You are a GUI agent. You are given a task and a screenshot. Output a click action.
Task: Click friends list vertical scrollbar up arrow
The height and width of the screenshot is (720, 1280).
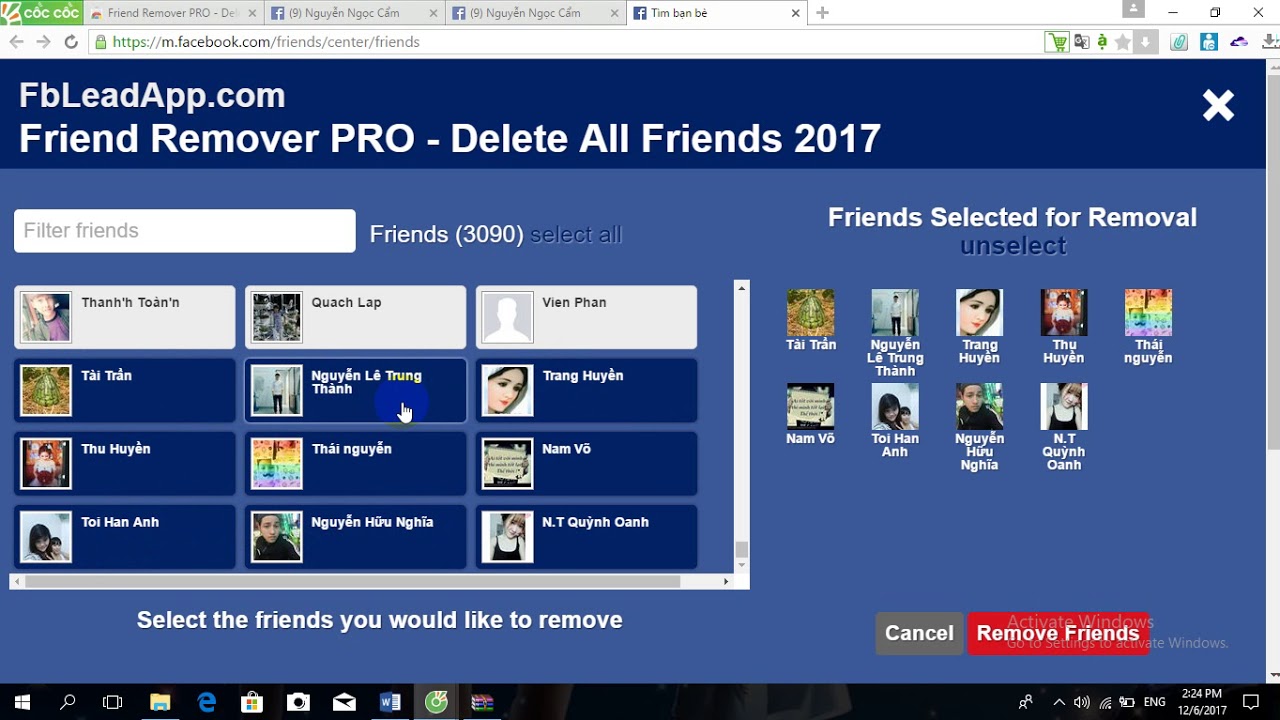[x=741, y=289]
